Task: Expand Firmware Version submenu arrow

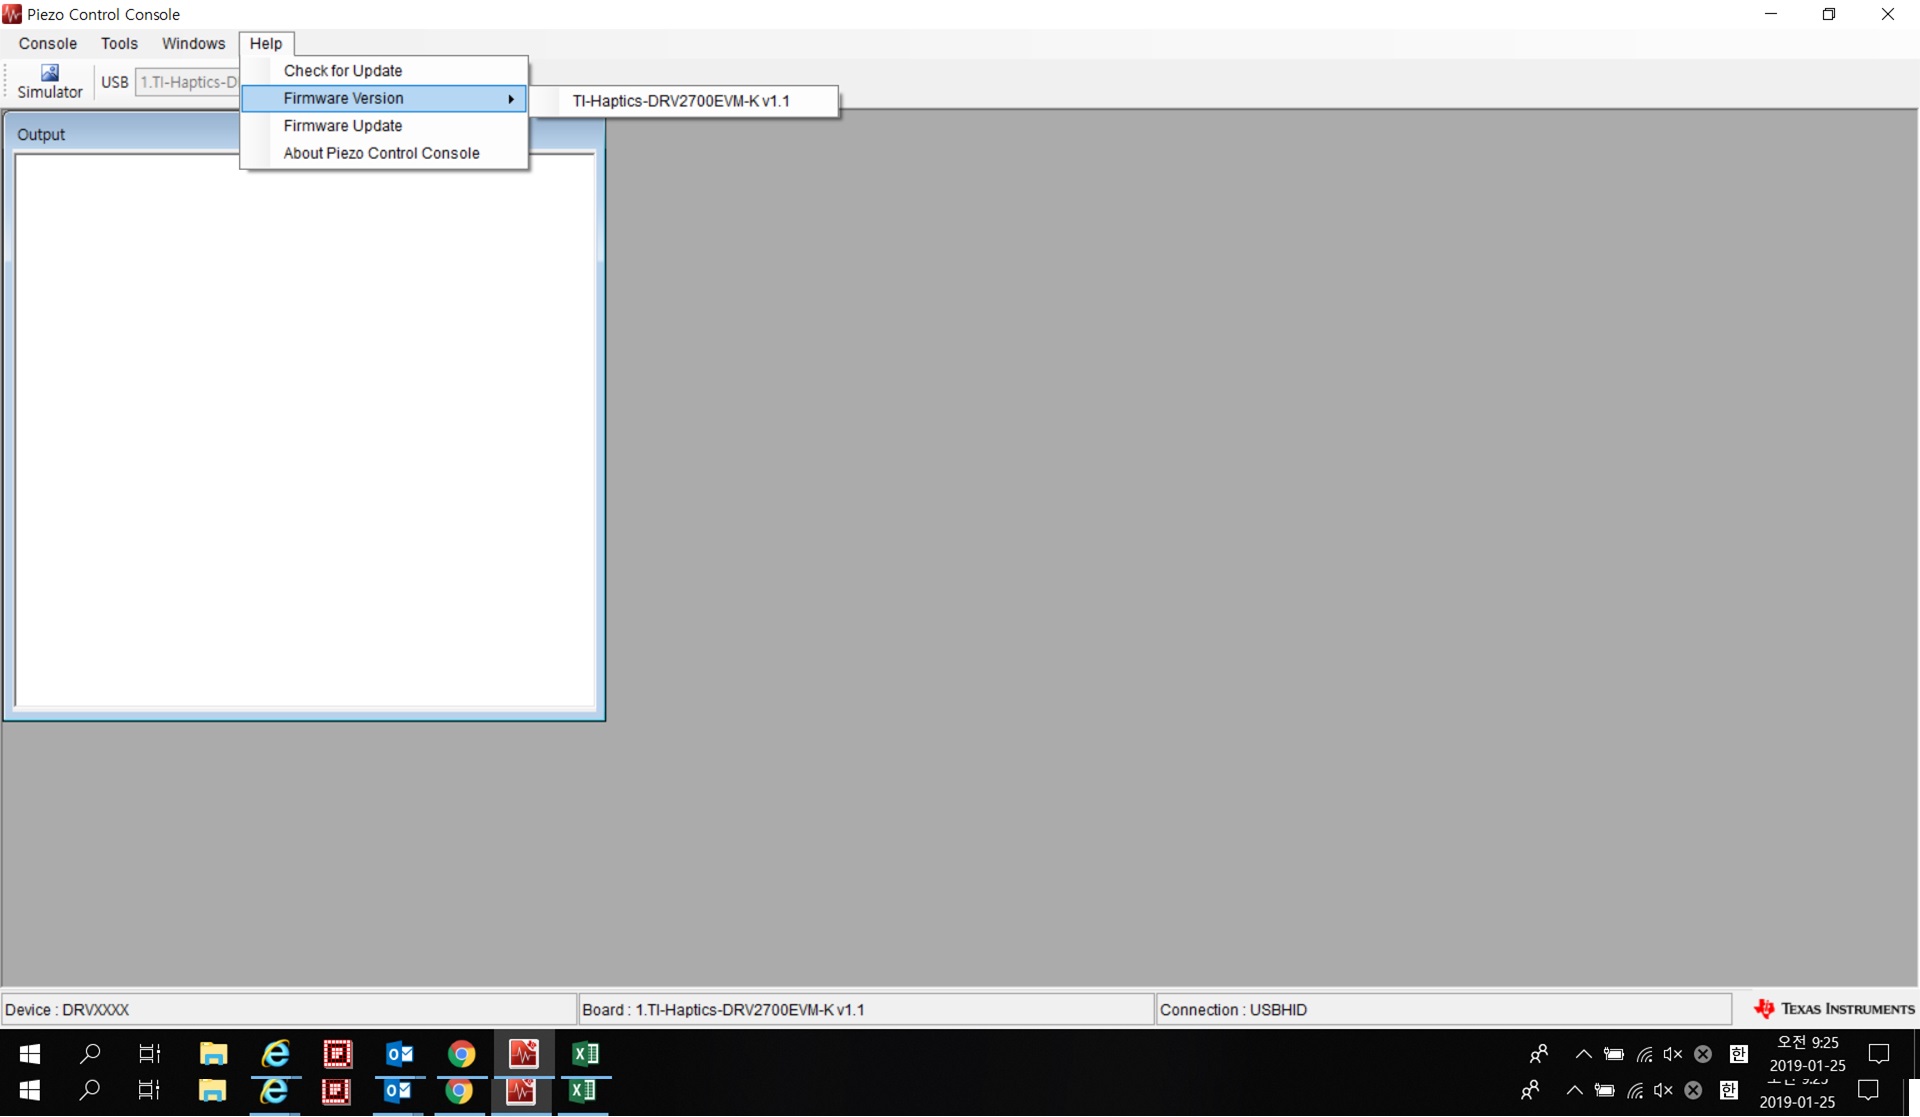Action: (511, 98)
